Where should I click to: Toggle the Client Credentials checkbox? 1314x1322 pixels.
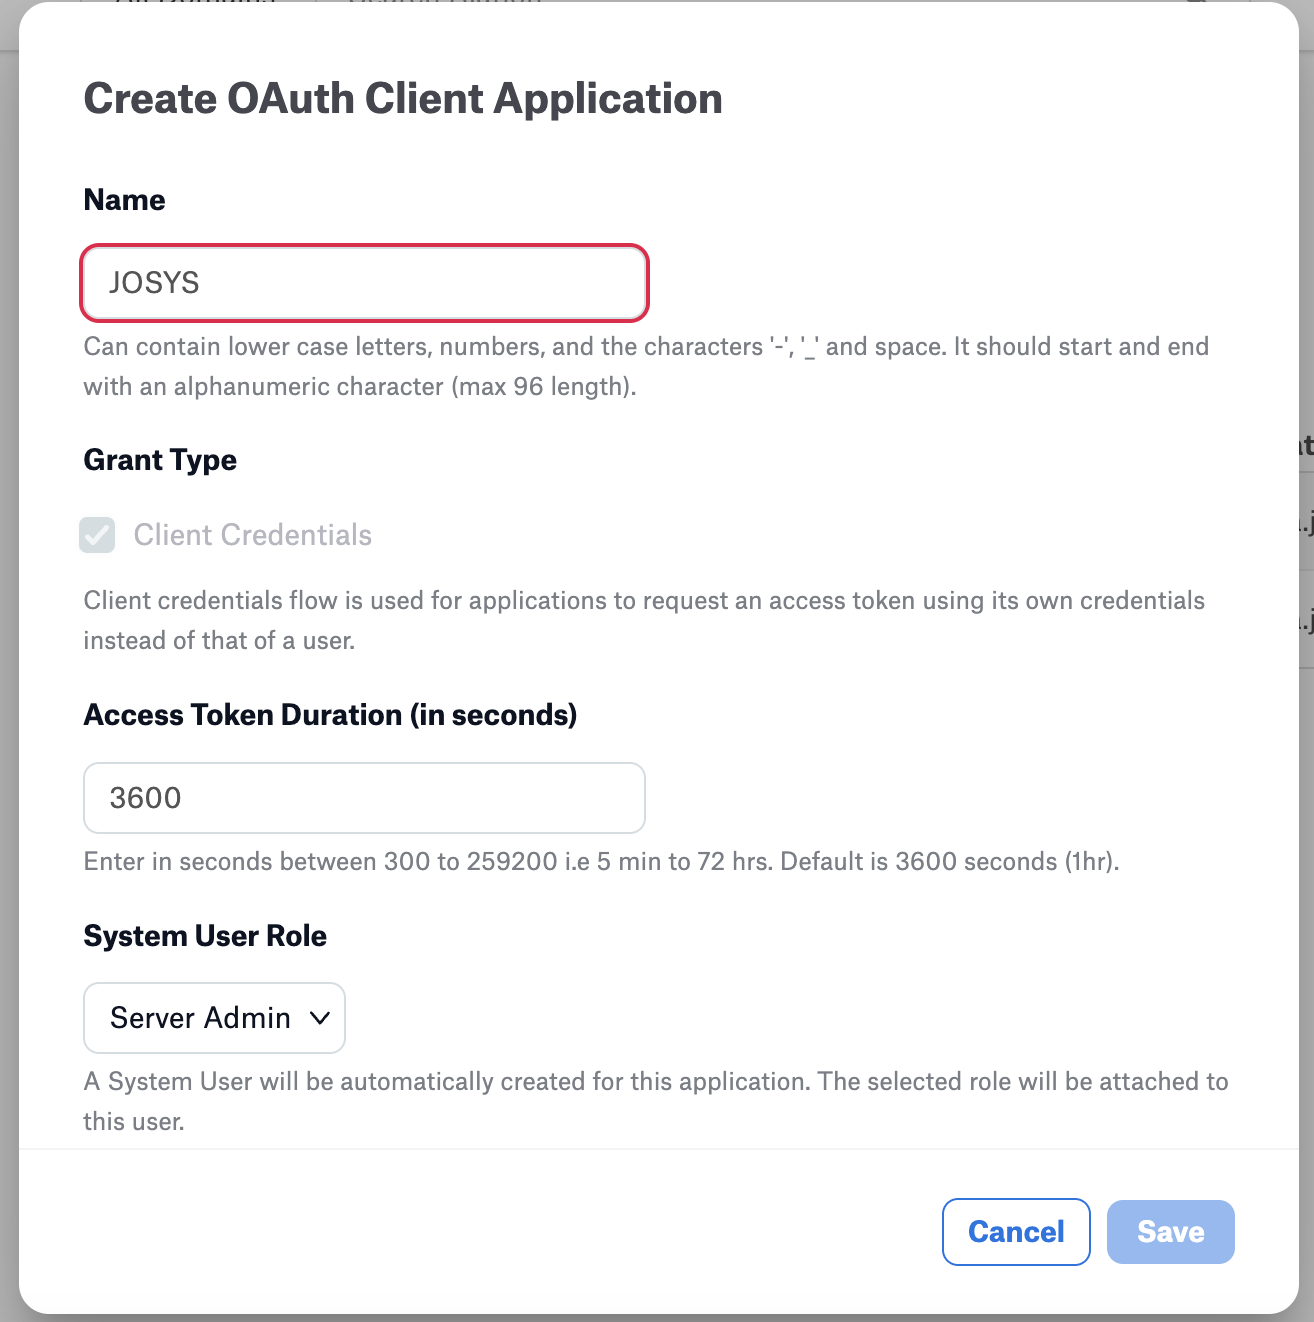(98, 535)
